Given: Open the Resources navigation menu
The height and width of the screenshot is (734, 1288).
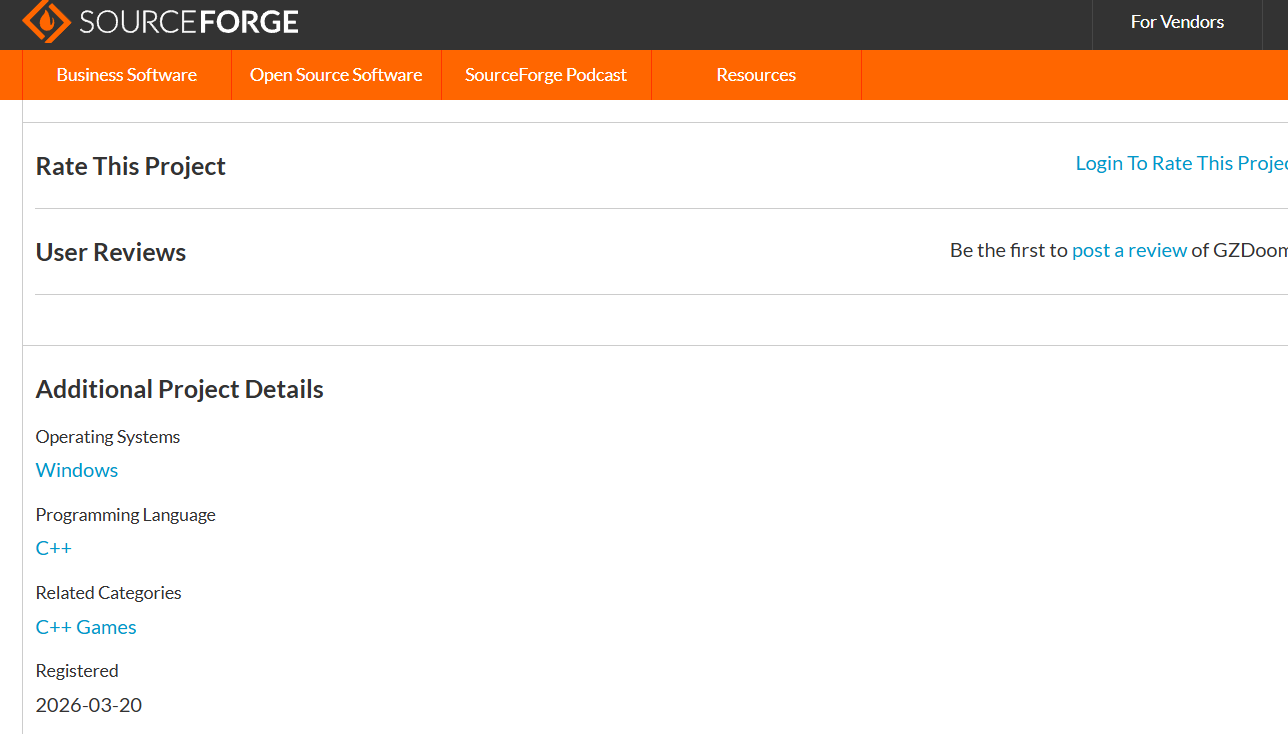Looking at the screenshot, I should pos(756,75).
